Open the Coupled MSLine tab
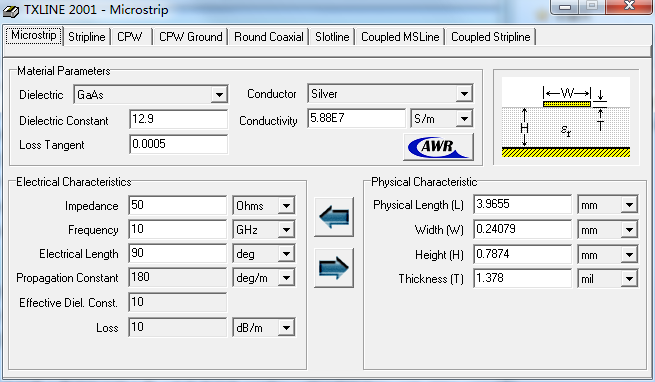Viewport: 655px width, 382px height. click(400, 37)
